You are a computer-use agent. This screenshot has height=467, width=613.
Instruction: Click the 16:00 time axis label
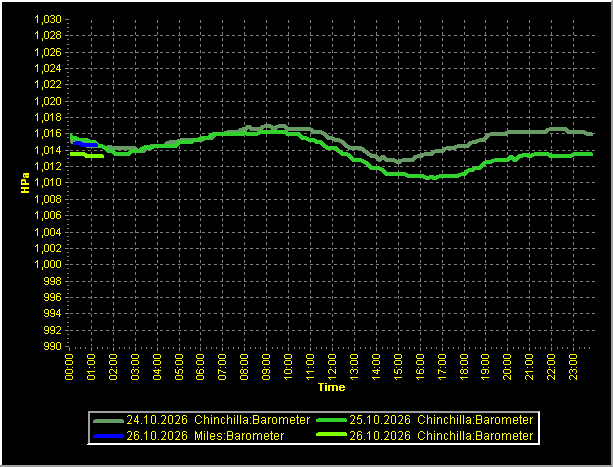(419, 367)
